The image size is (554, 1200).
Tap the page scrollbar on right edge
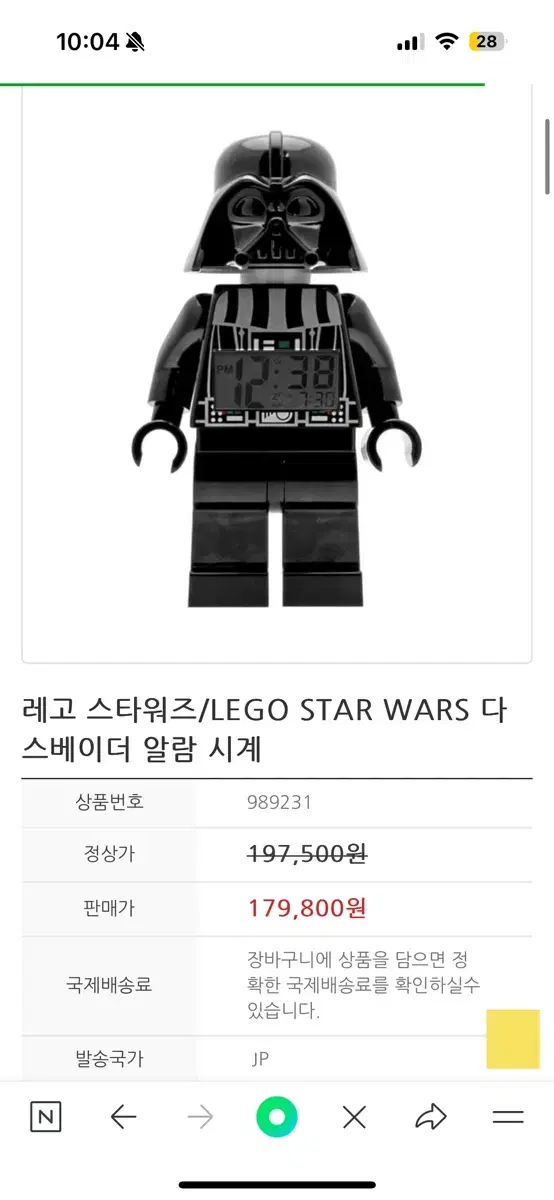547,156
